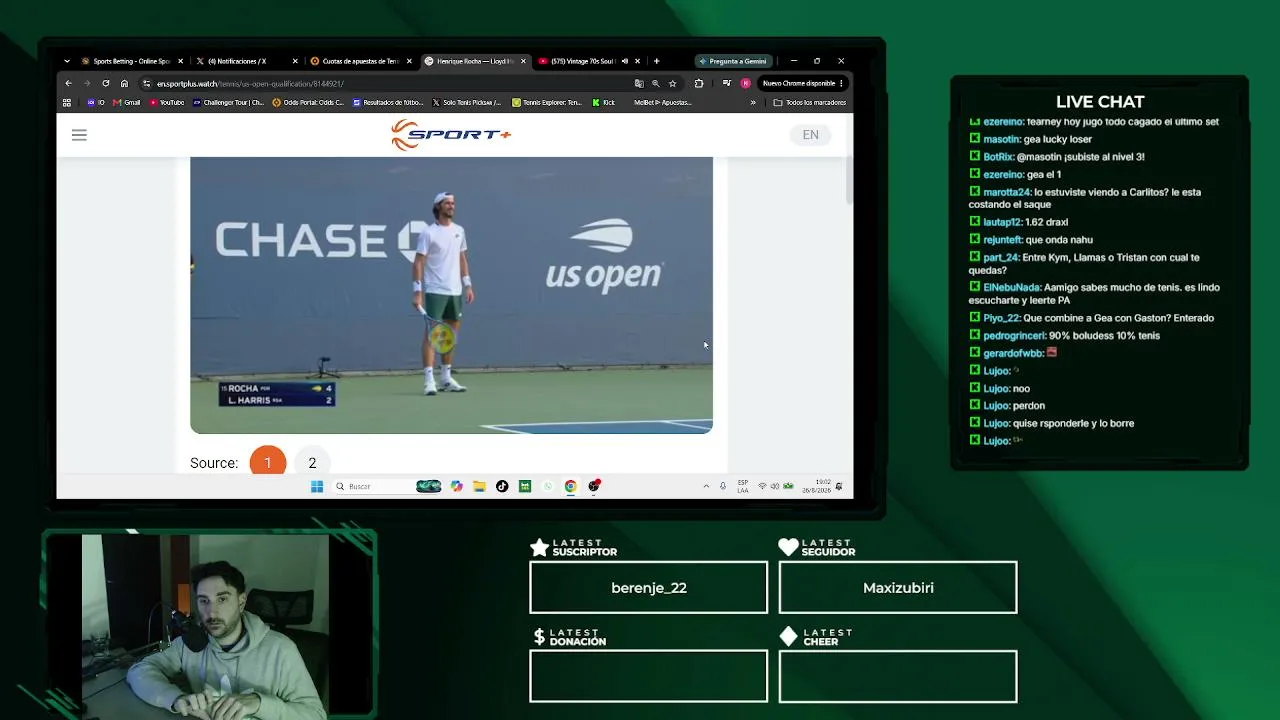
Task: Click the translate page icon
Action: [x=639, y=83]
